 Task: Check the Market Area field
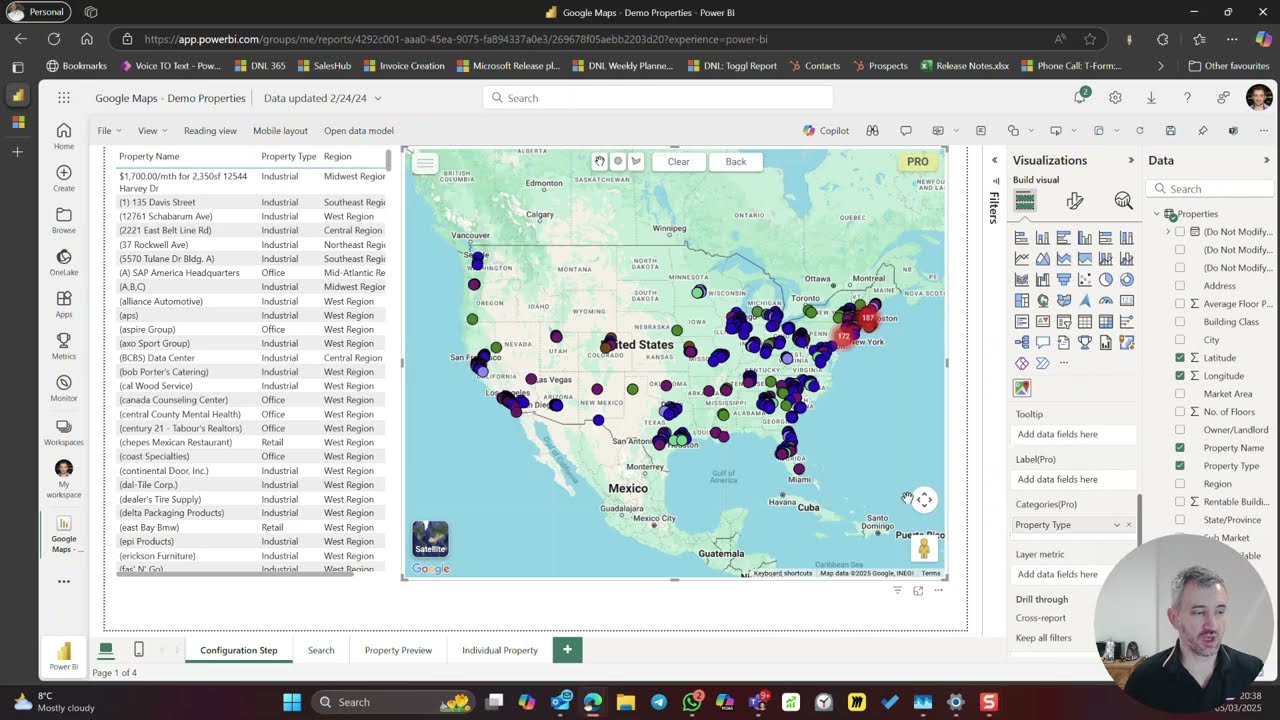(x=1180, y=394)
